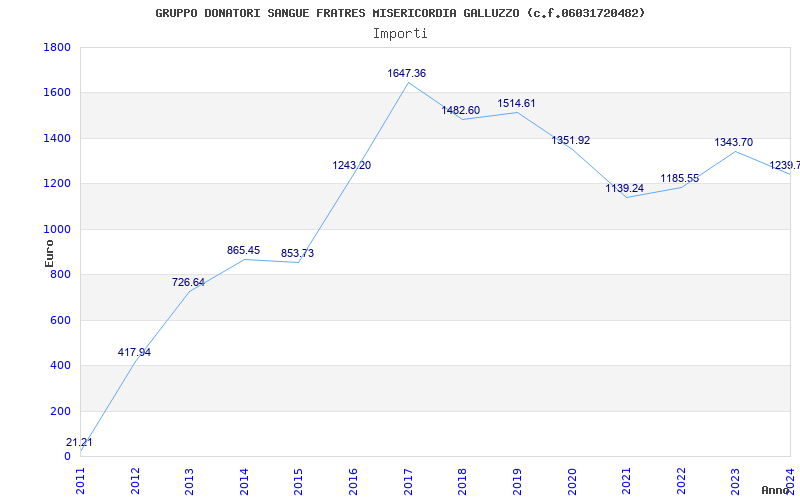Click x-axis year 2017
Image resolution: width=800 pixels, height=500 pixels.
tap(408, 481)
